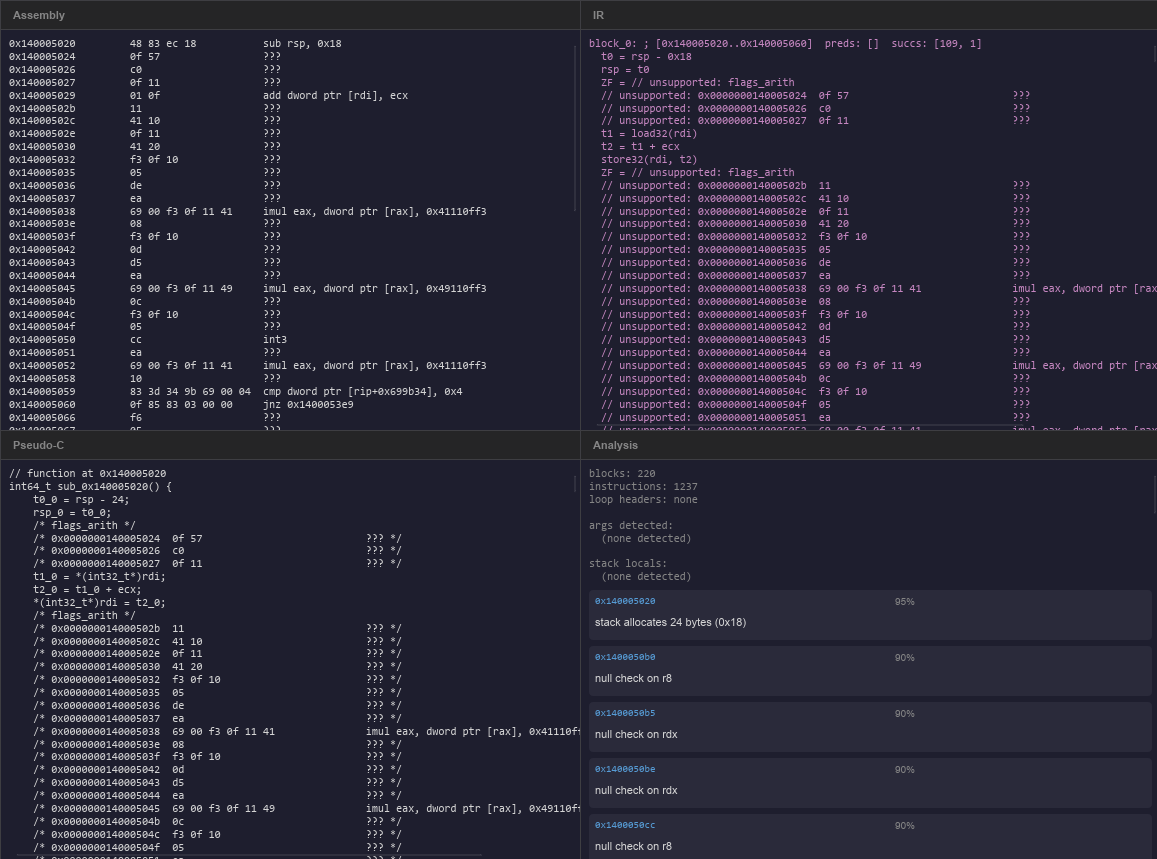This screenshot has width=1157, height=859.
Task: Open address link 0x1400050b5 in Analysis panel
Action: [625, 714]
